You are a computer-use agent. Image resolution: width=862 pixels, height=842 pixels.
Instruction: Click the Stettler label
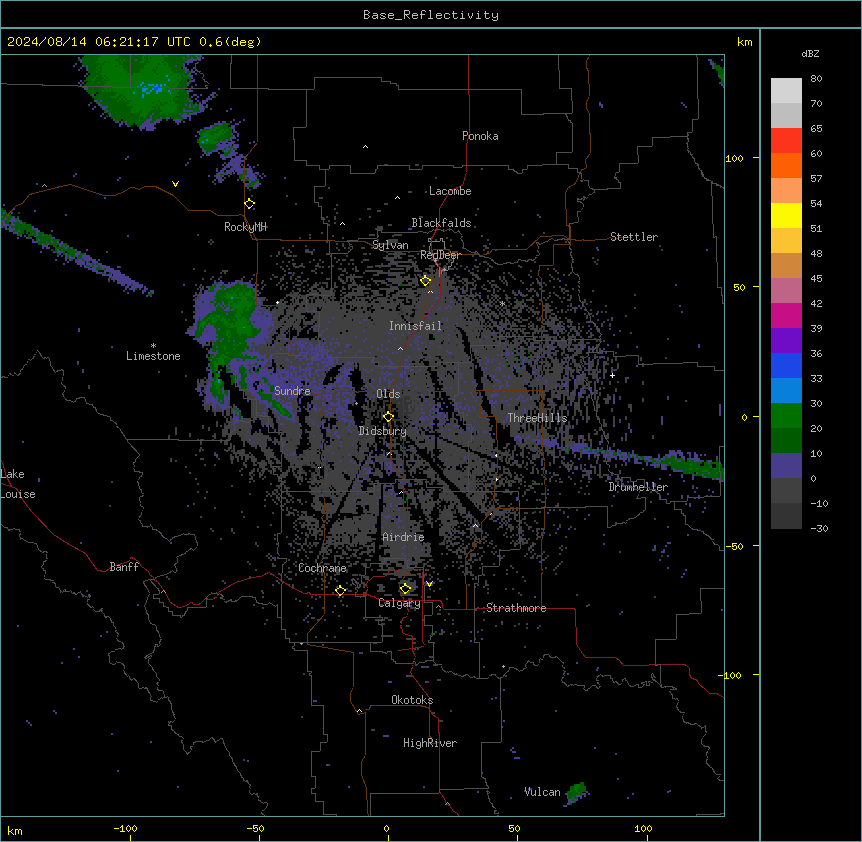point(634,237)
